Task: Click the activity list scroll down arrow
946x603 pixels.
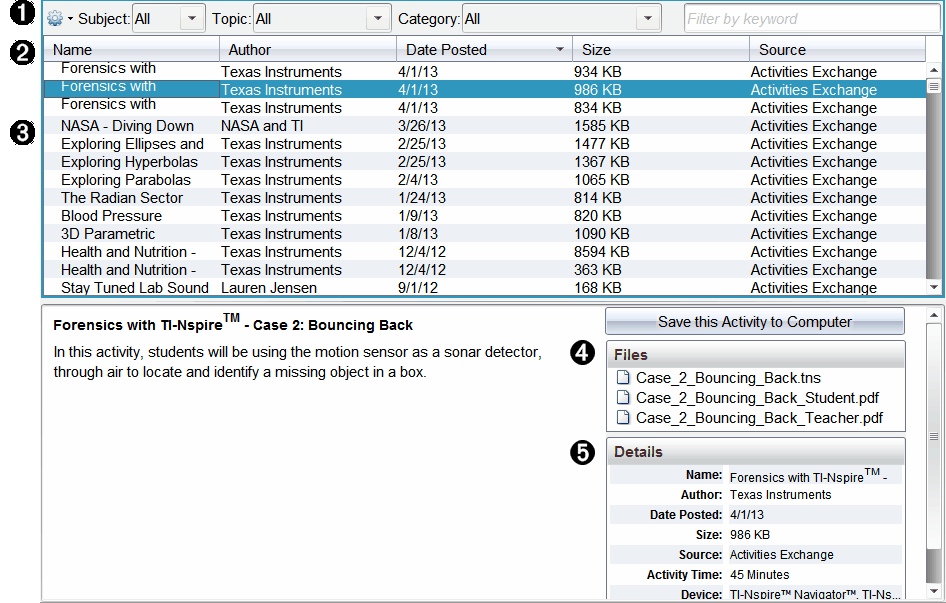Action: coord(934,287)
